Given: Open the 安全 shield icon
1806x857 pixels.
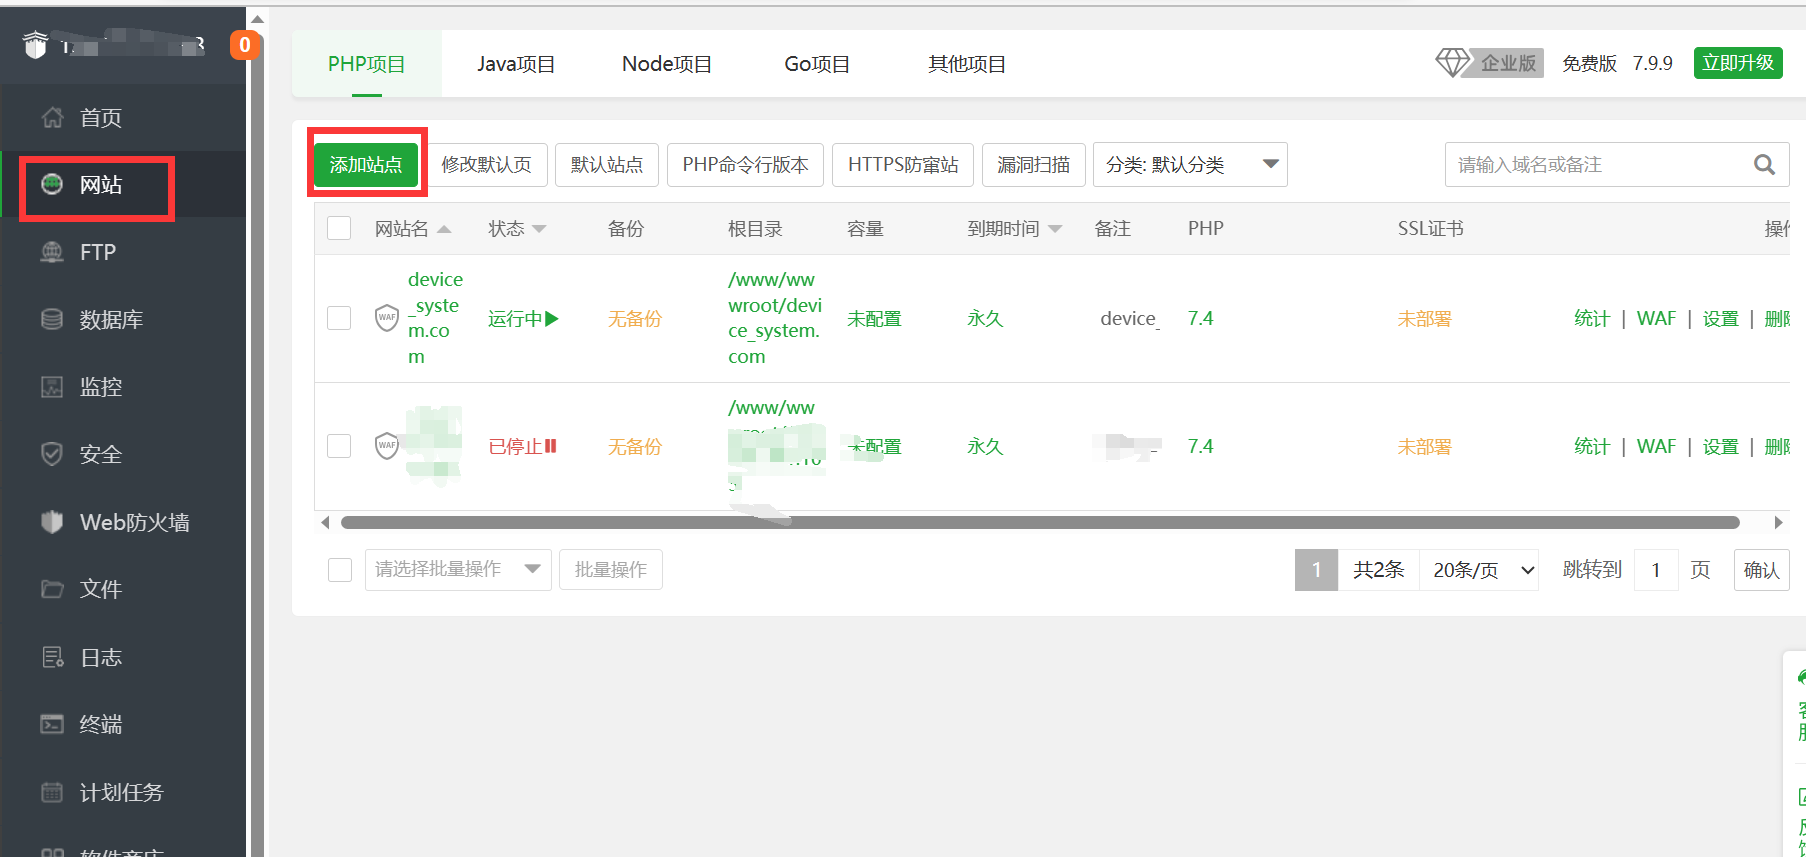Looking at the screenshot, I should click(x=52, y=454).
